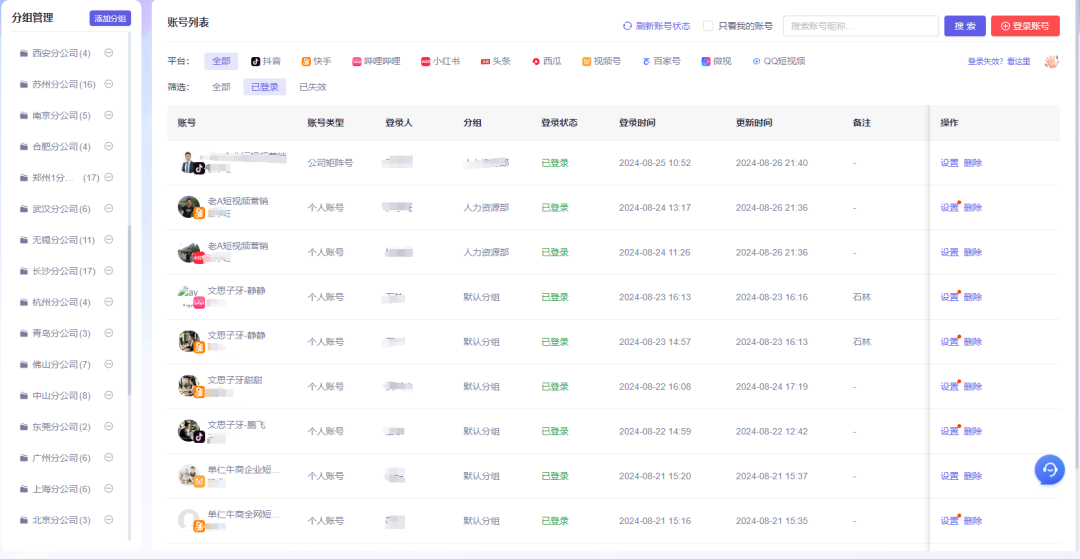
Task: Enable 只看我的账号 checkbox
Action: pos(707,26)
